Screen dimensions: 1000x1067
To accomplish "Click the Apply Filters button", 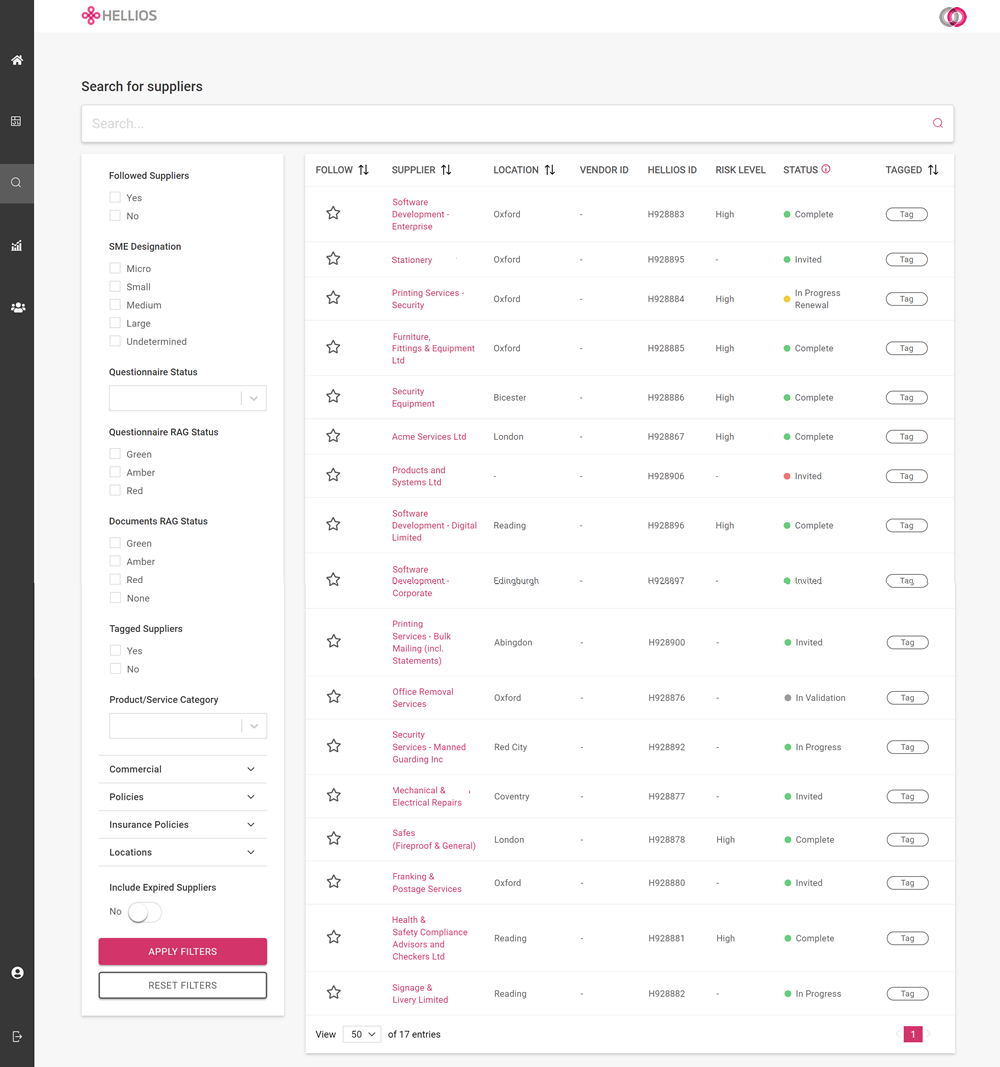I will 182,951.
